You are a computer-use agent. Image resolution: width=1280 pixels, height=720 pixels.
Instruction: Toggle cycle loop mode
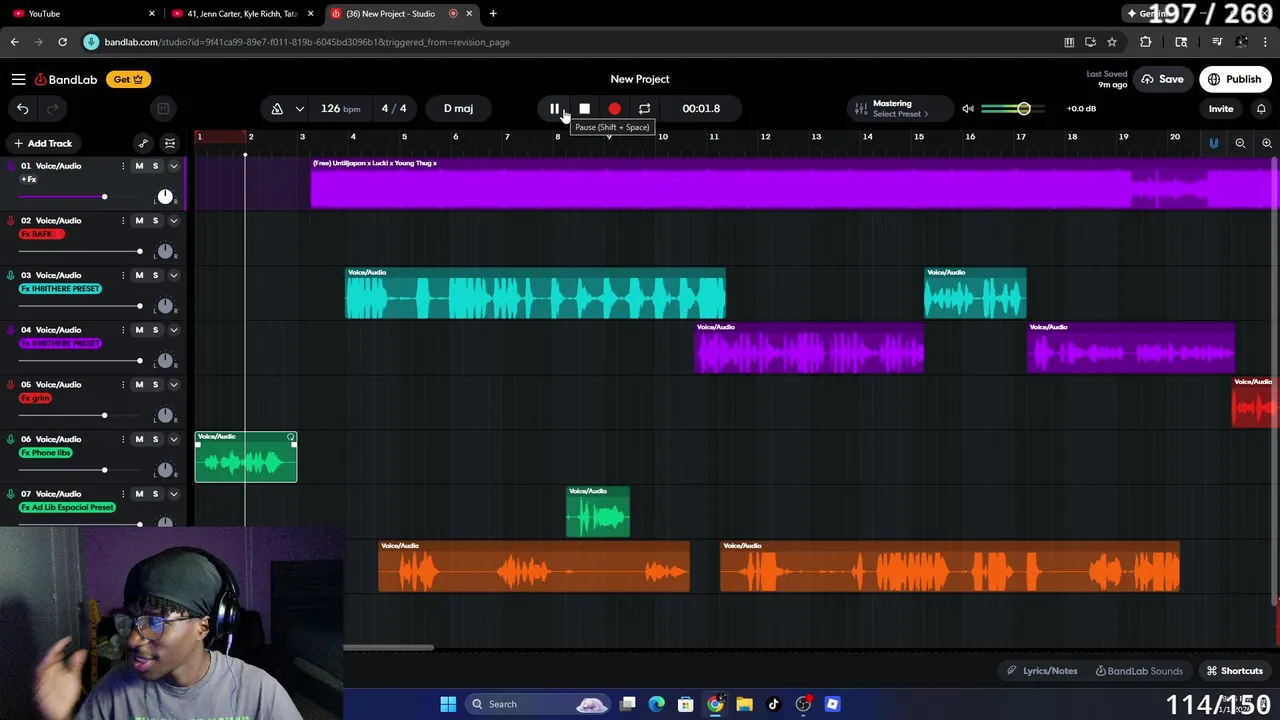coord(644,108)
